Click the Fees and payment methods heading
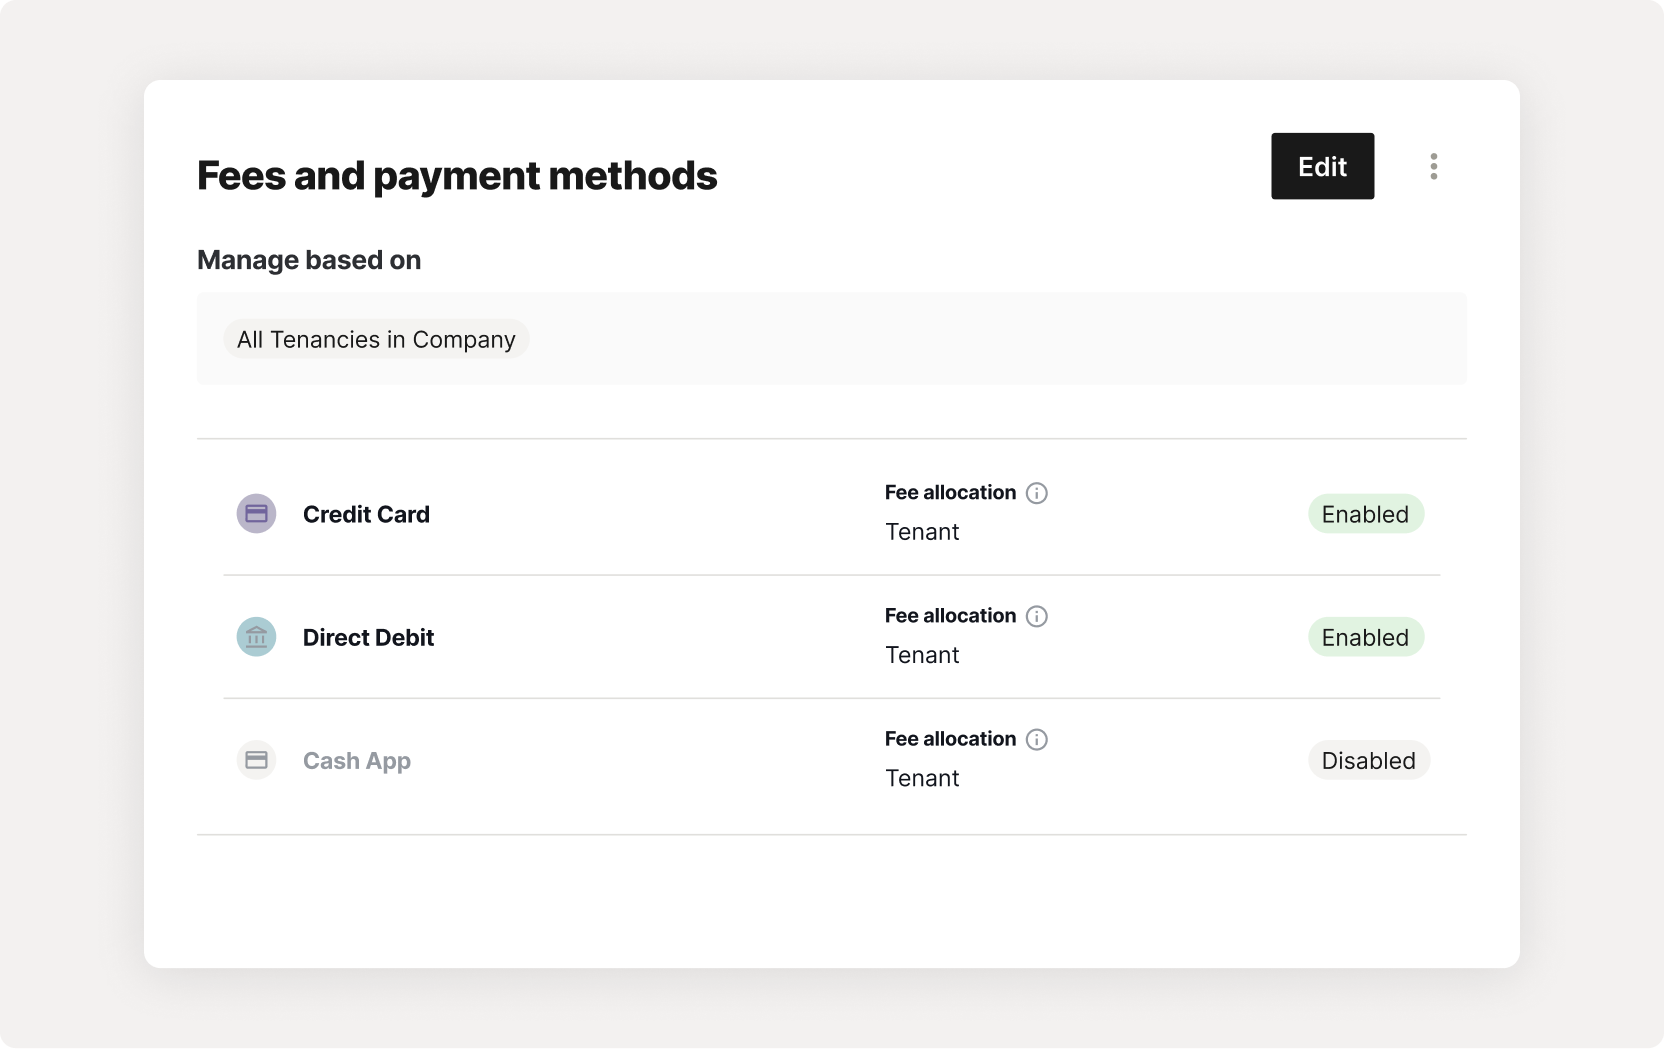Image resolution: width=1664 pixels, height=1049 pixels. pyautogui.click(x=457, y=176)
